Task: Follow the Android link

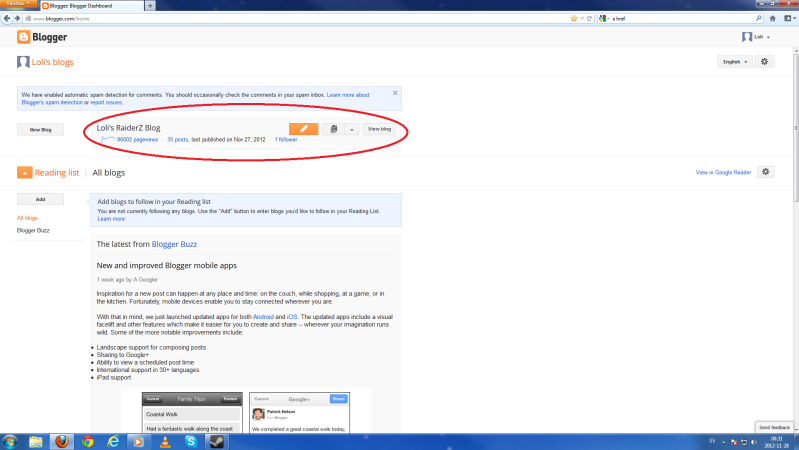Action: [x=263, y=317]
